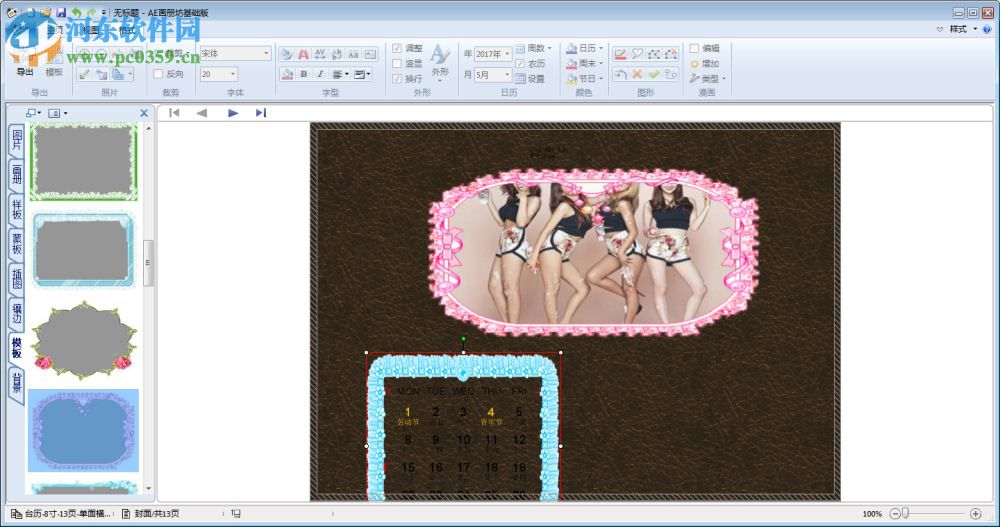This screenshot has height=527, width=1000.
Task: Open the panel view mode dropdown icon
Action: 57,113
